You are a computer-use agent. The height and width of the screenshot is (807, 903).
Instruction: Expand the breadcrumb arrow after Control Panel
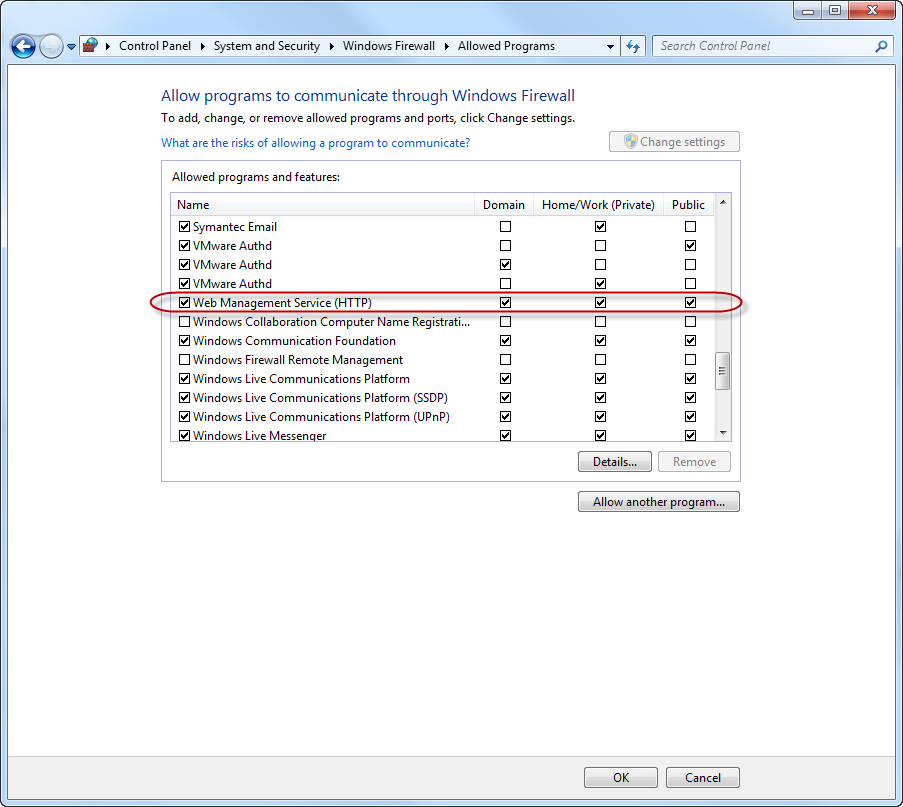point(202,46)
